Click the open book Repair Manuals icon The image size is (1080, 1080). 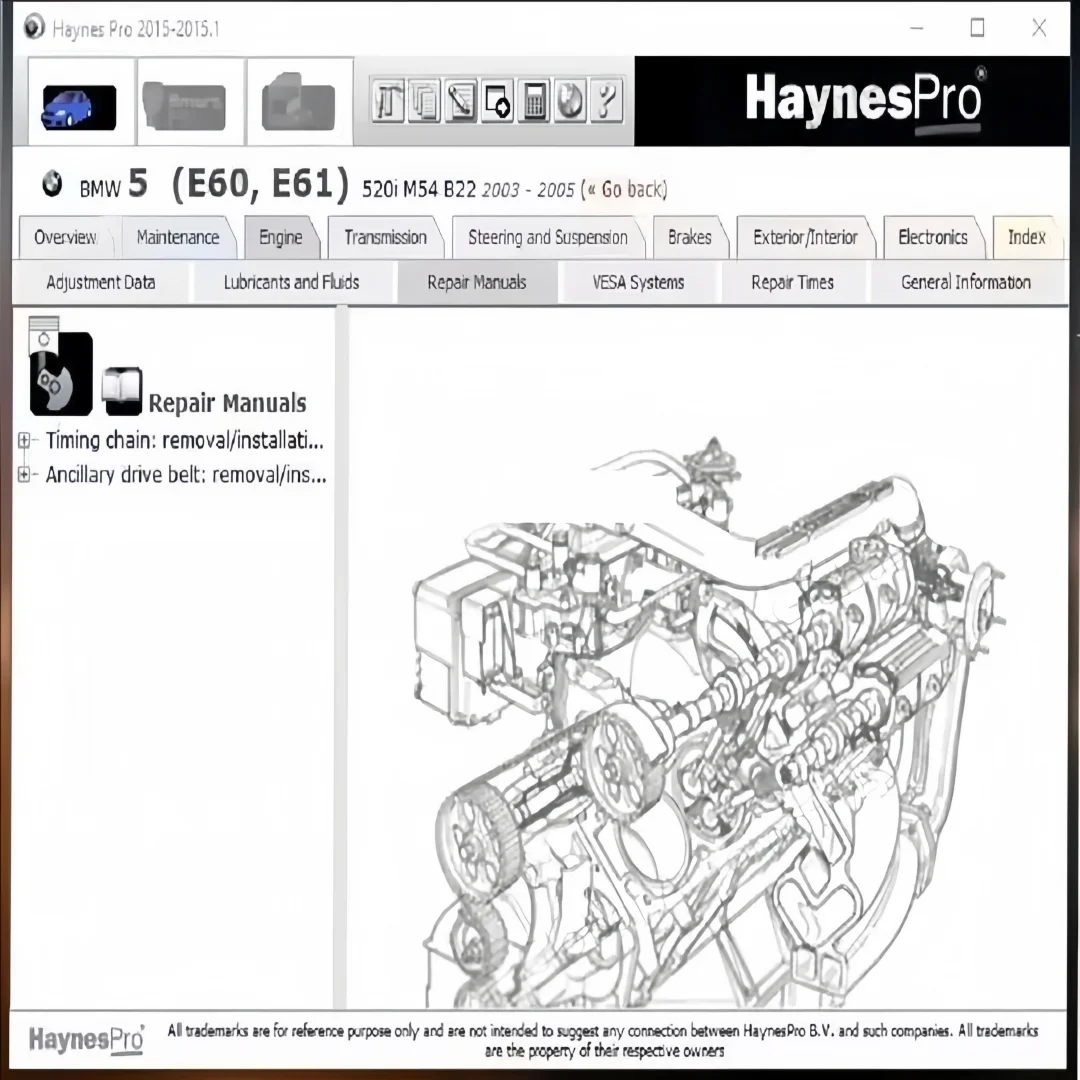coord(122,391)
